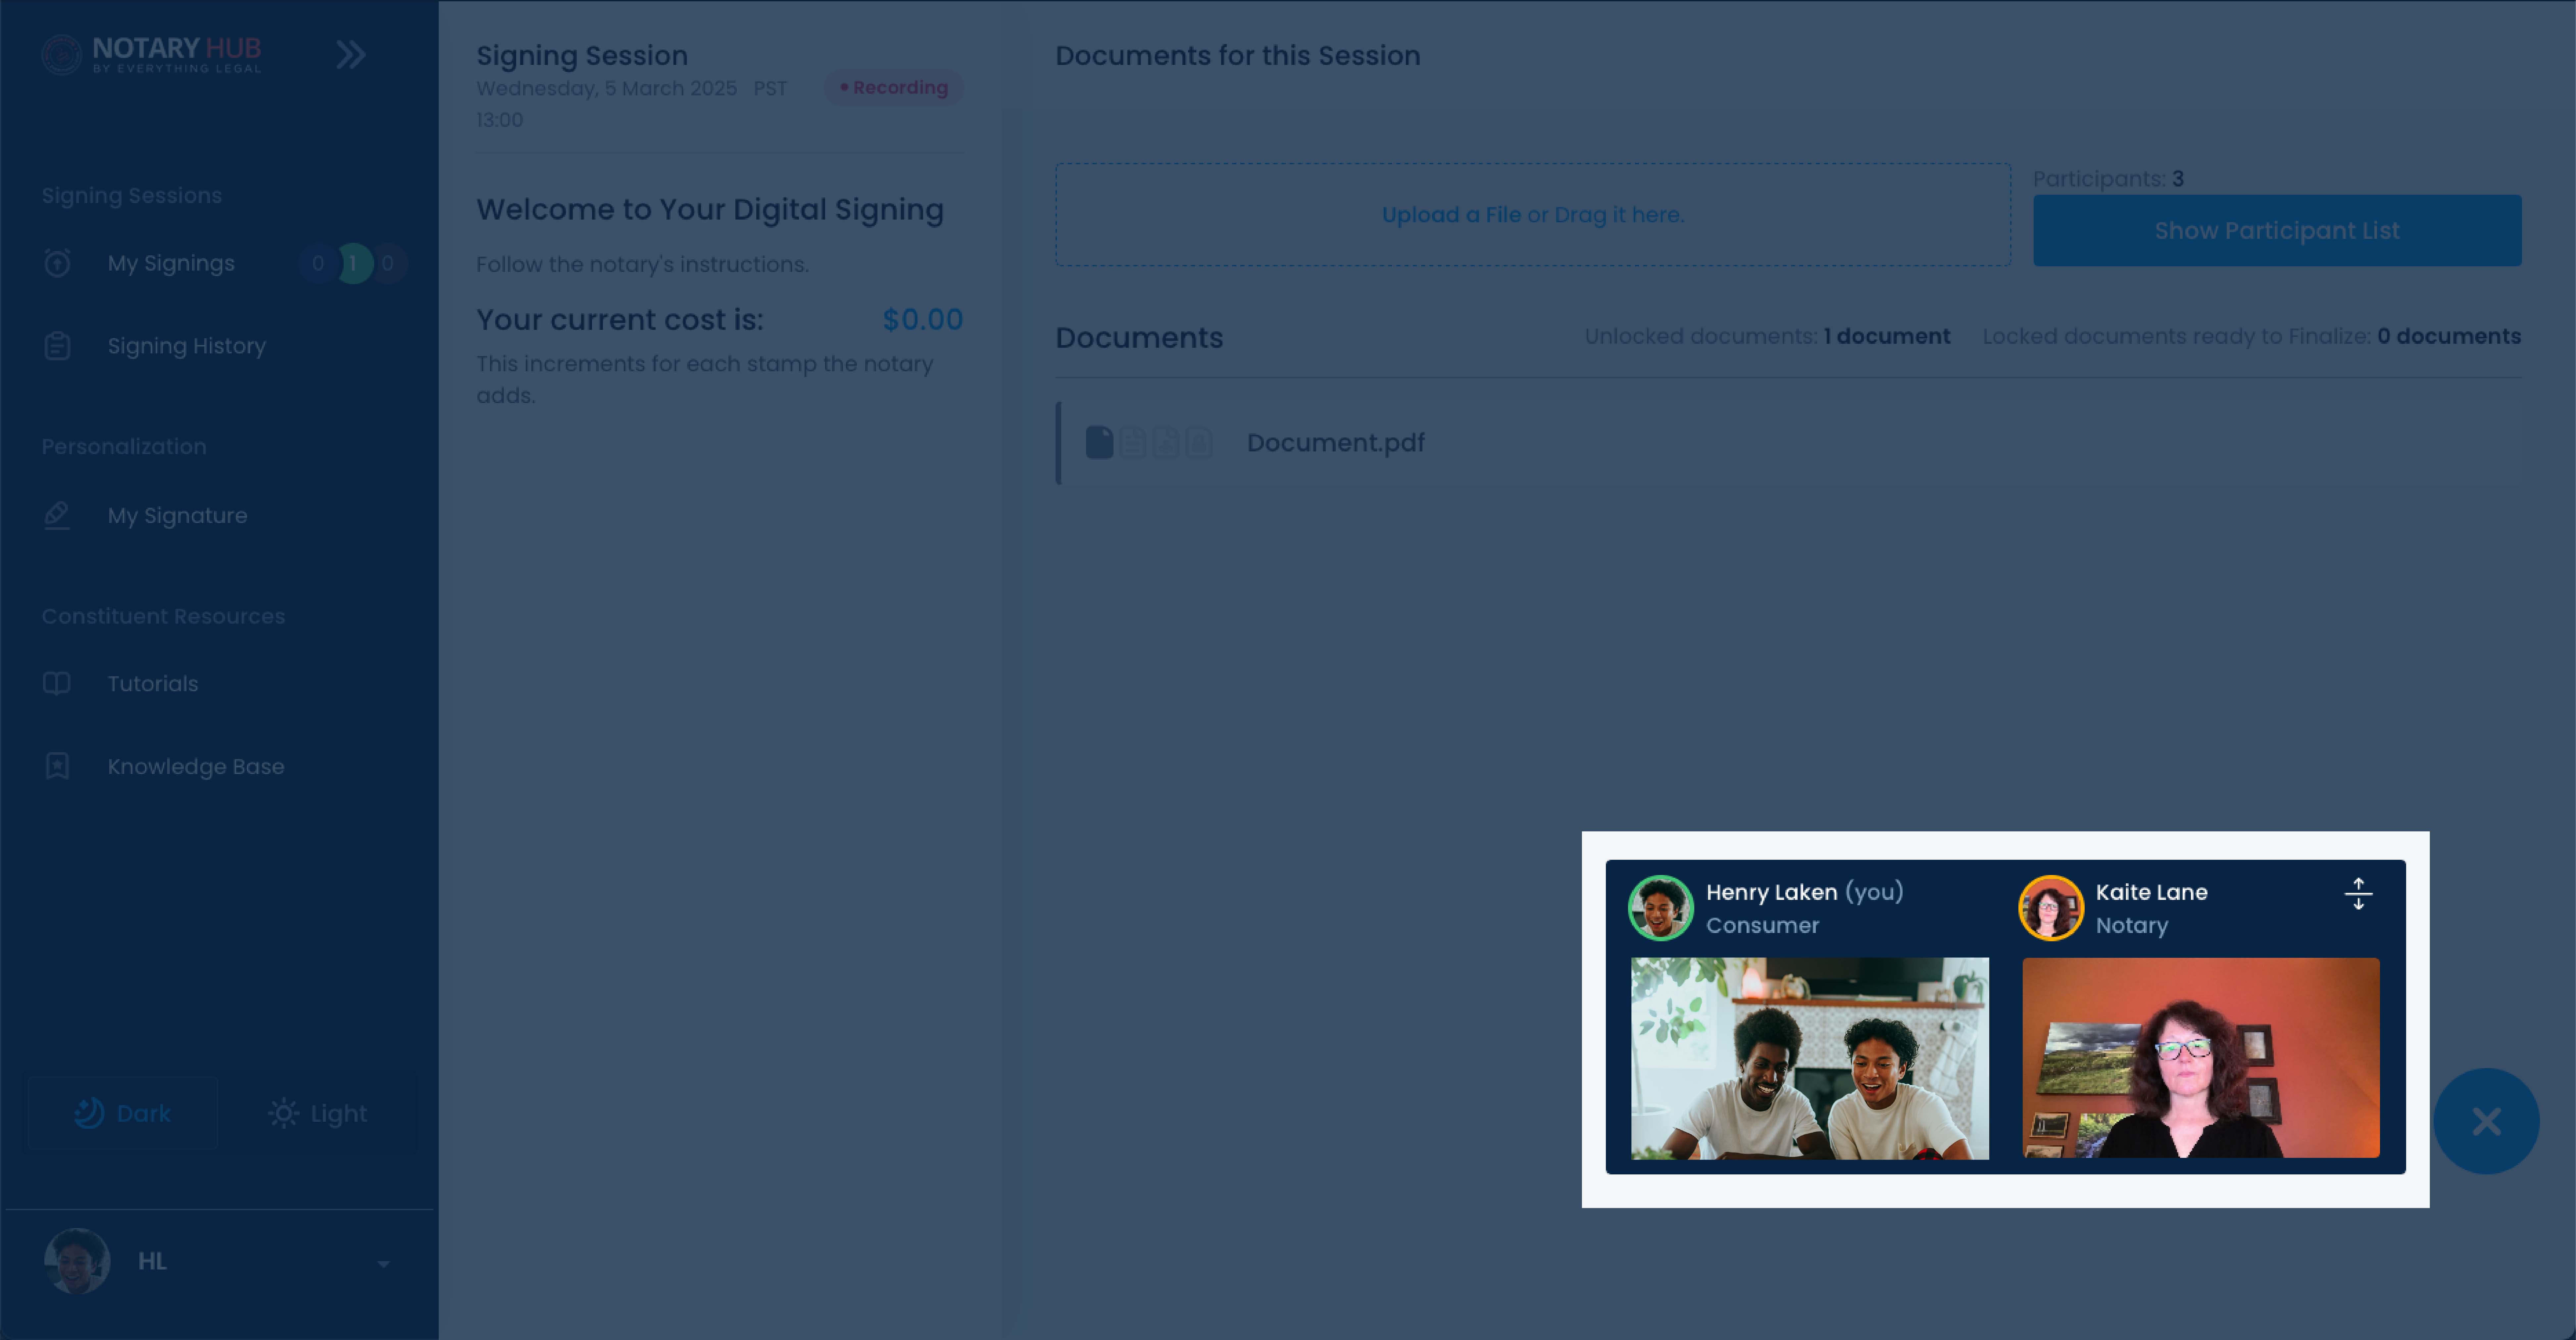Viewport: 2576px width, 1340px height.
Task: Collapse the video panel with vertical arrows icon
Action: click(x=2358, y=894)
